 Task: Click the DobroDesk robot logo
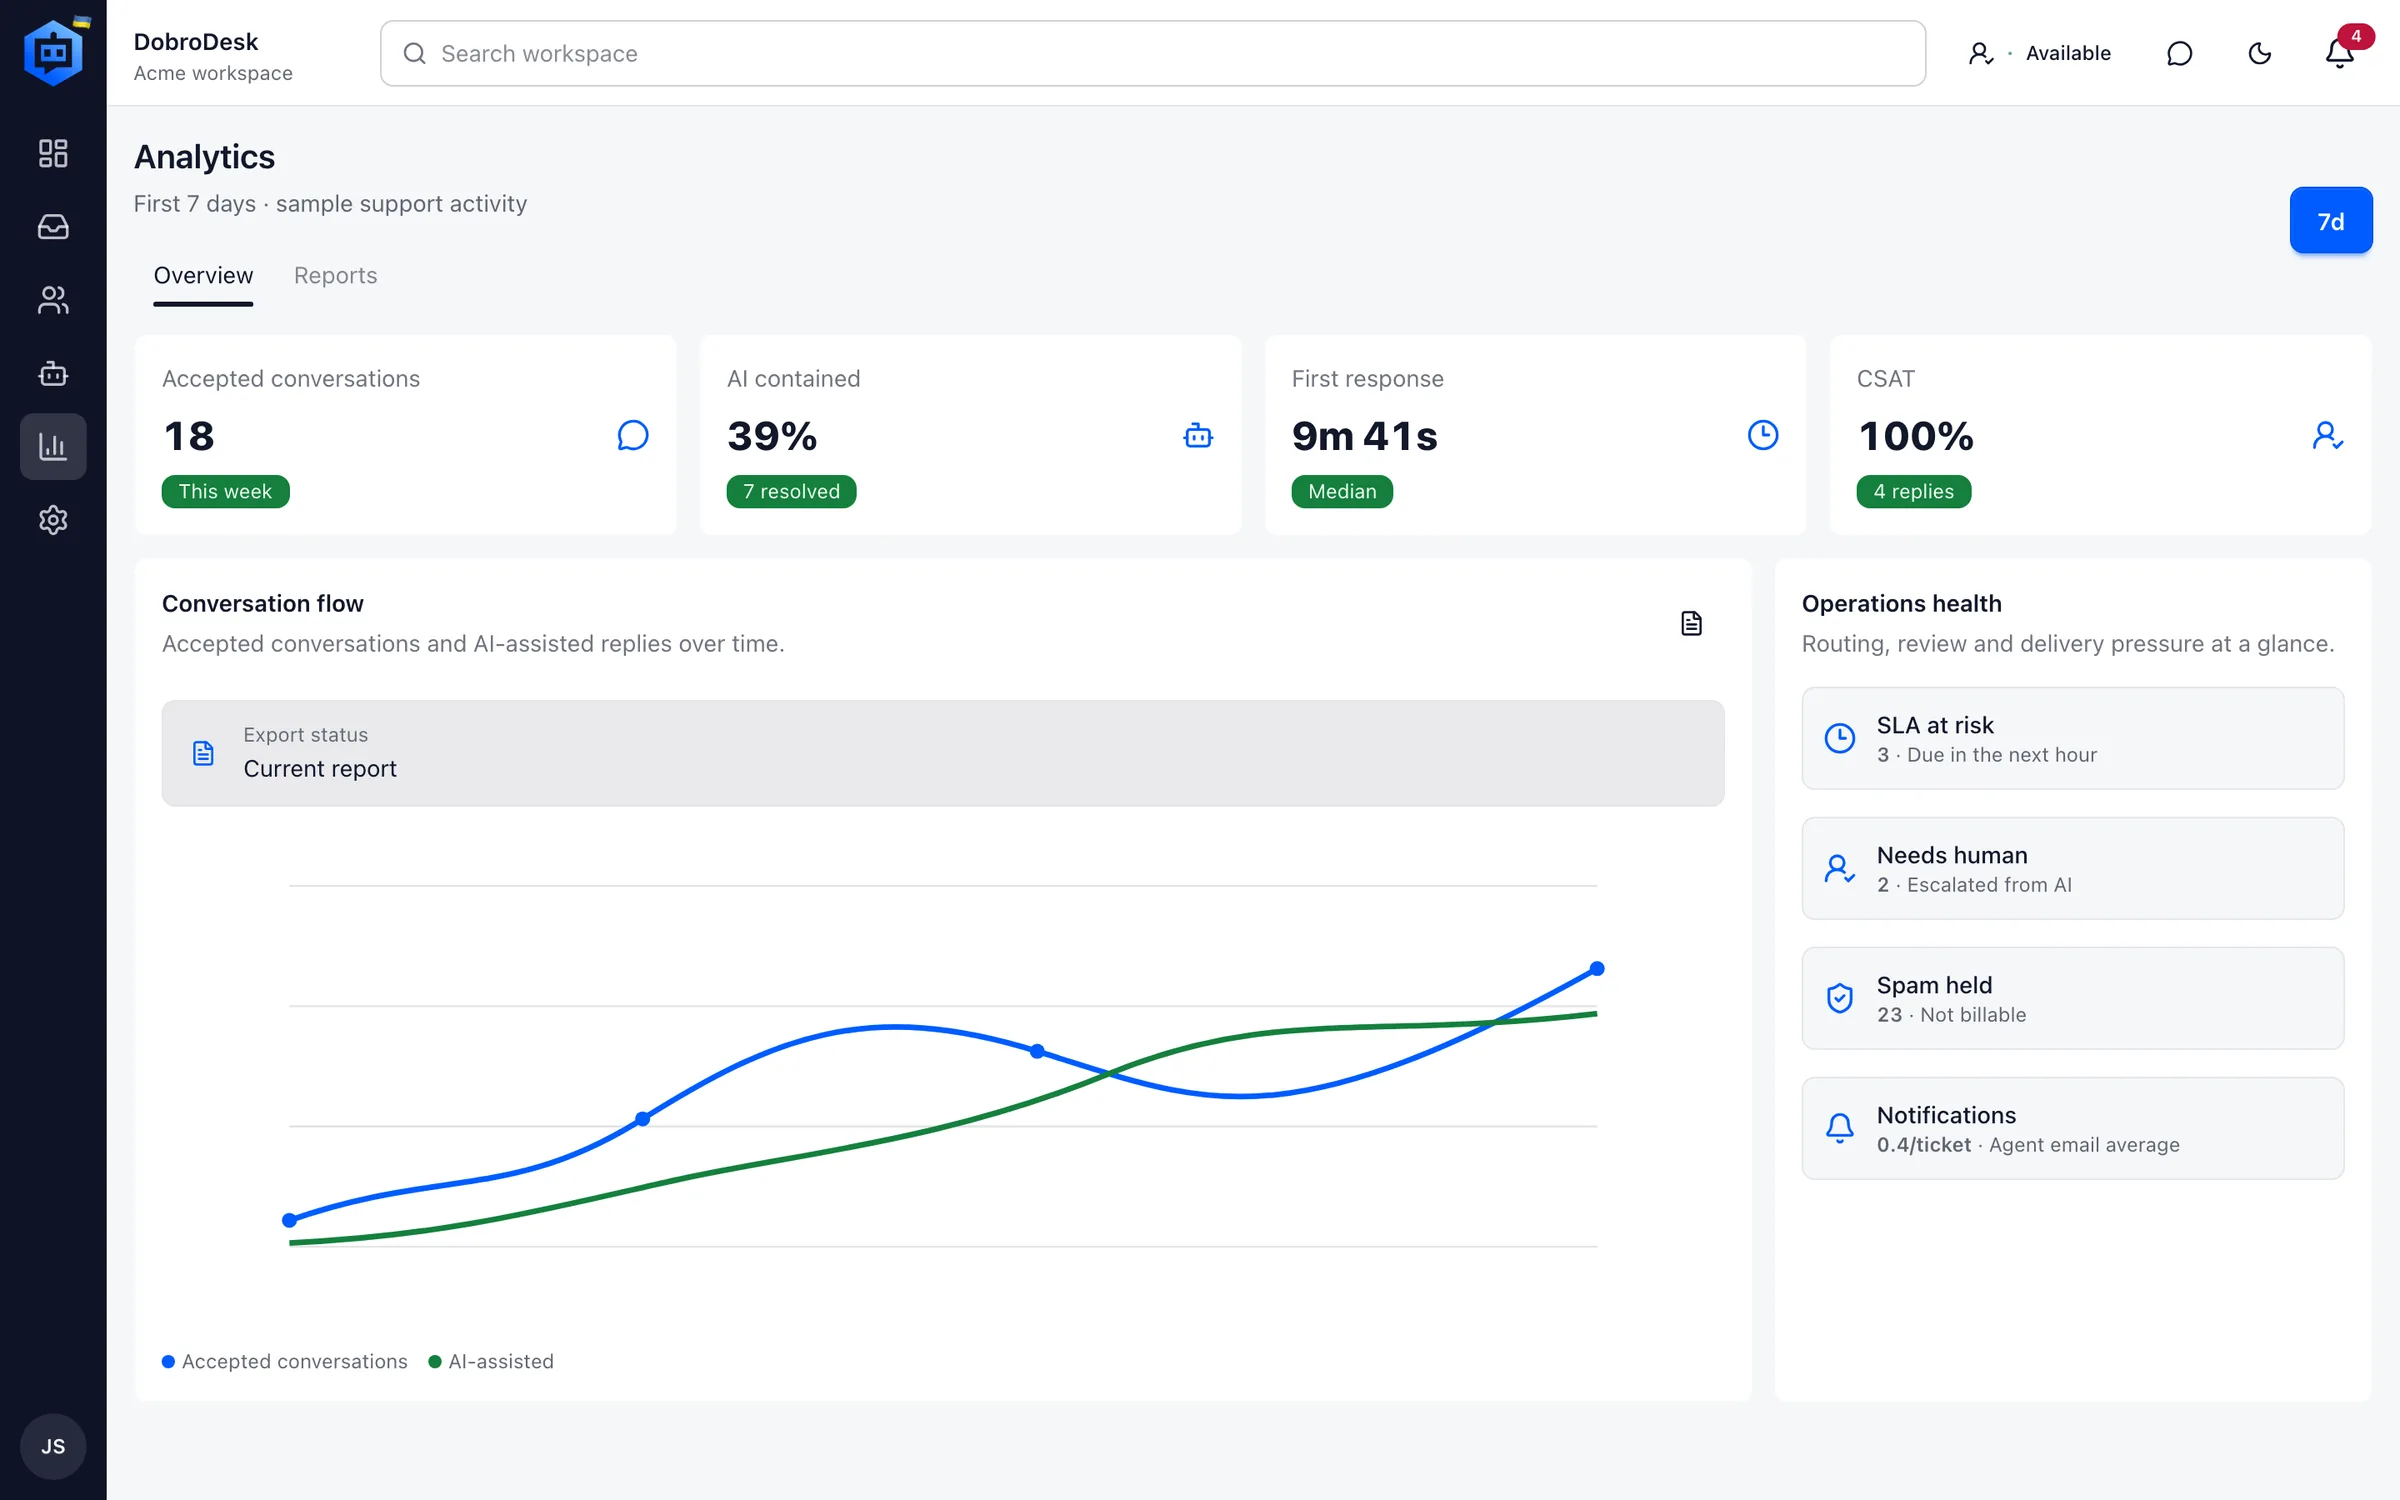pos(54,52)
